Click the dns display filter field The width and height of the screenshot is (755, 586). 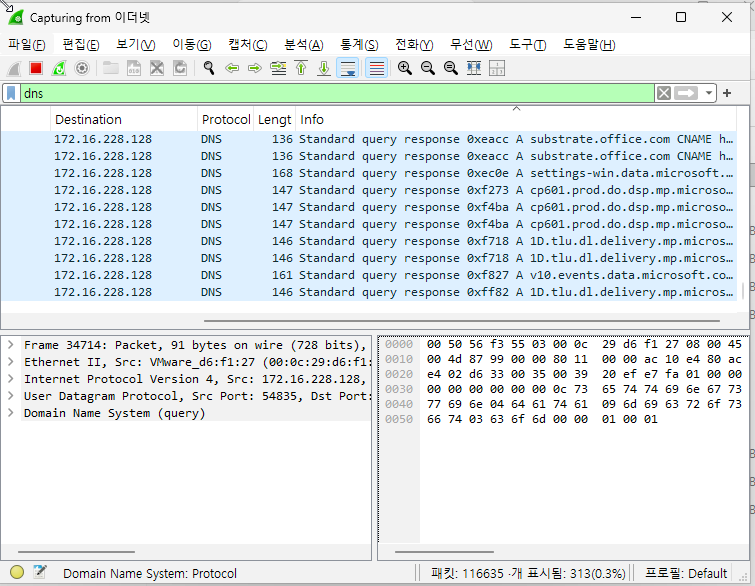330,93
